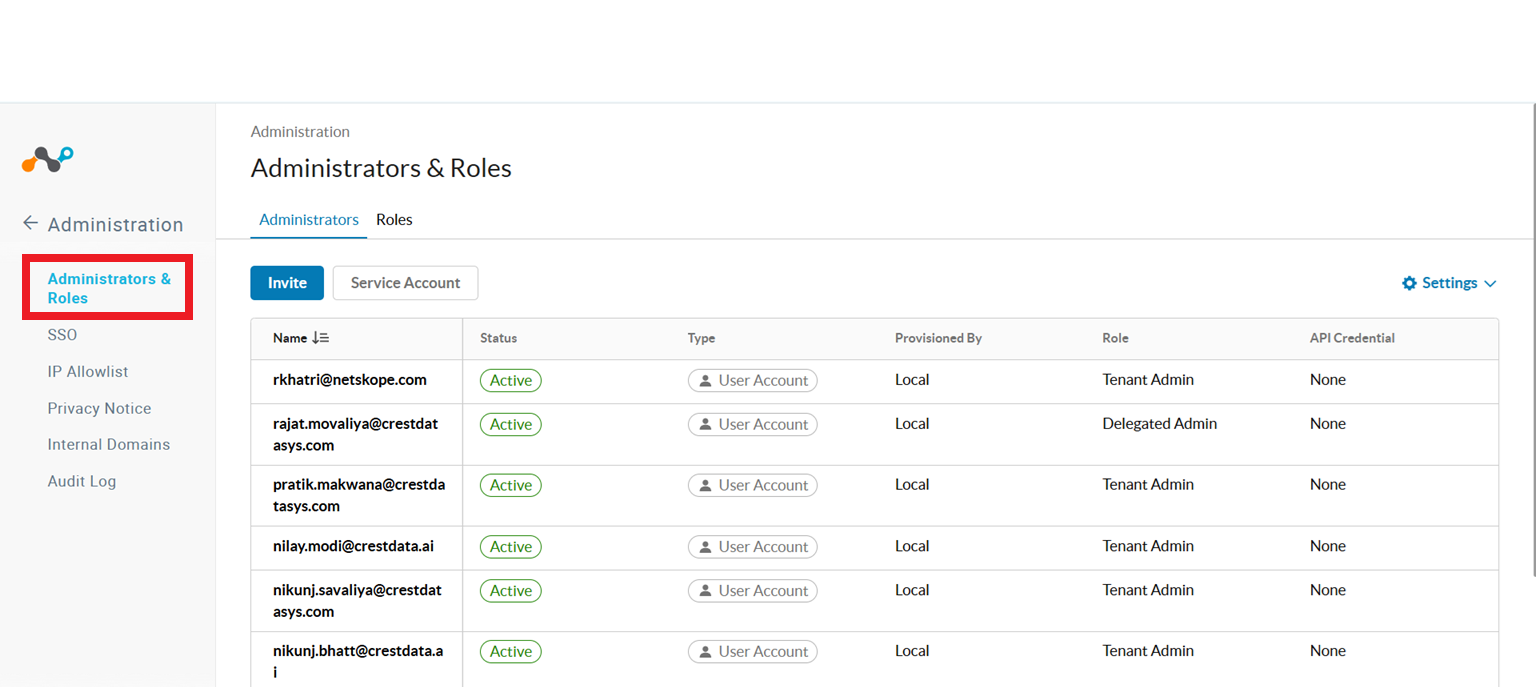This screenshot has width=1536, height=687.
Task: Click the Netskope logo icon
Action: coord(48,159)
